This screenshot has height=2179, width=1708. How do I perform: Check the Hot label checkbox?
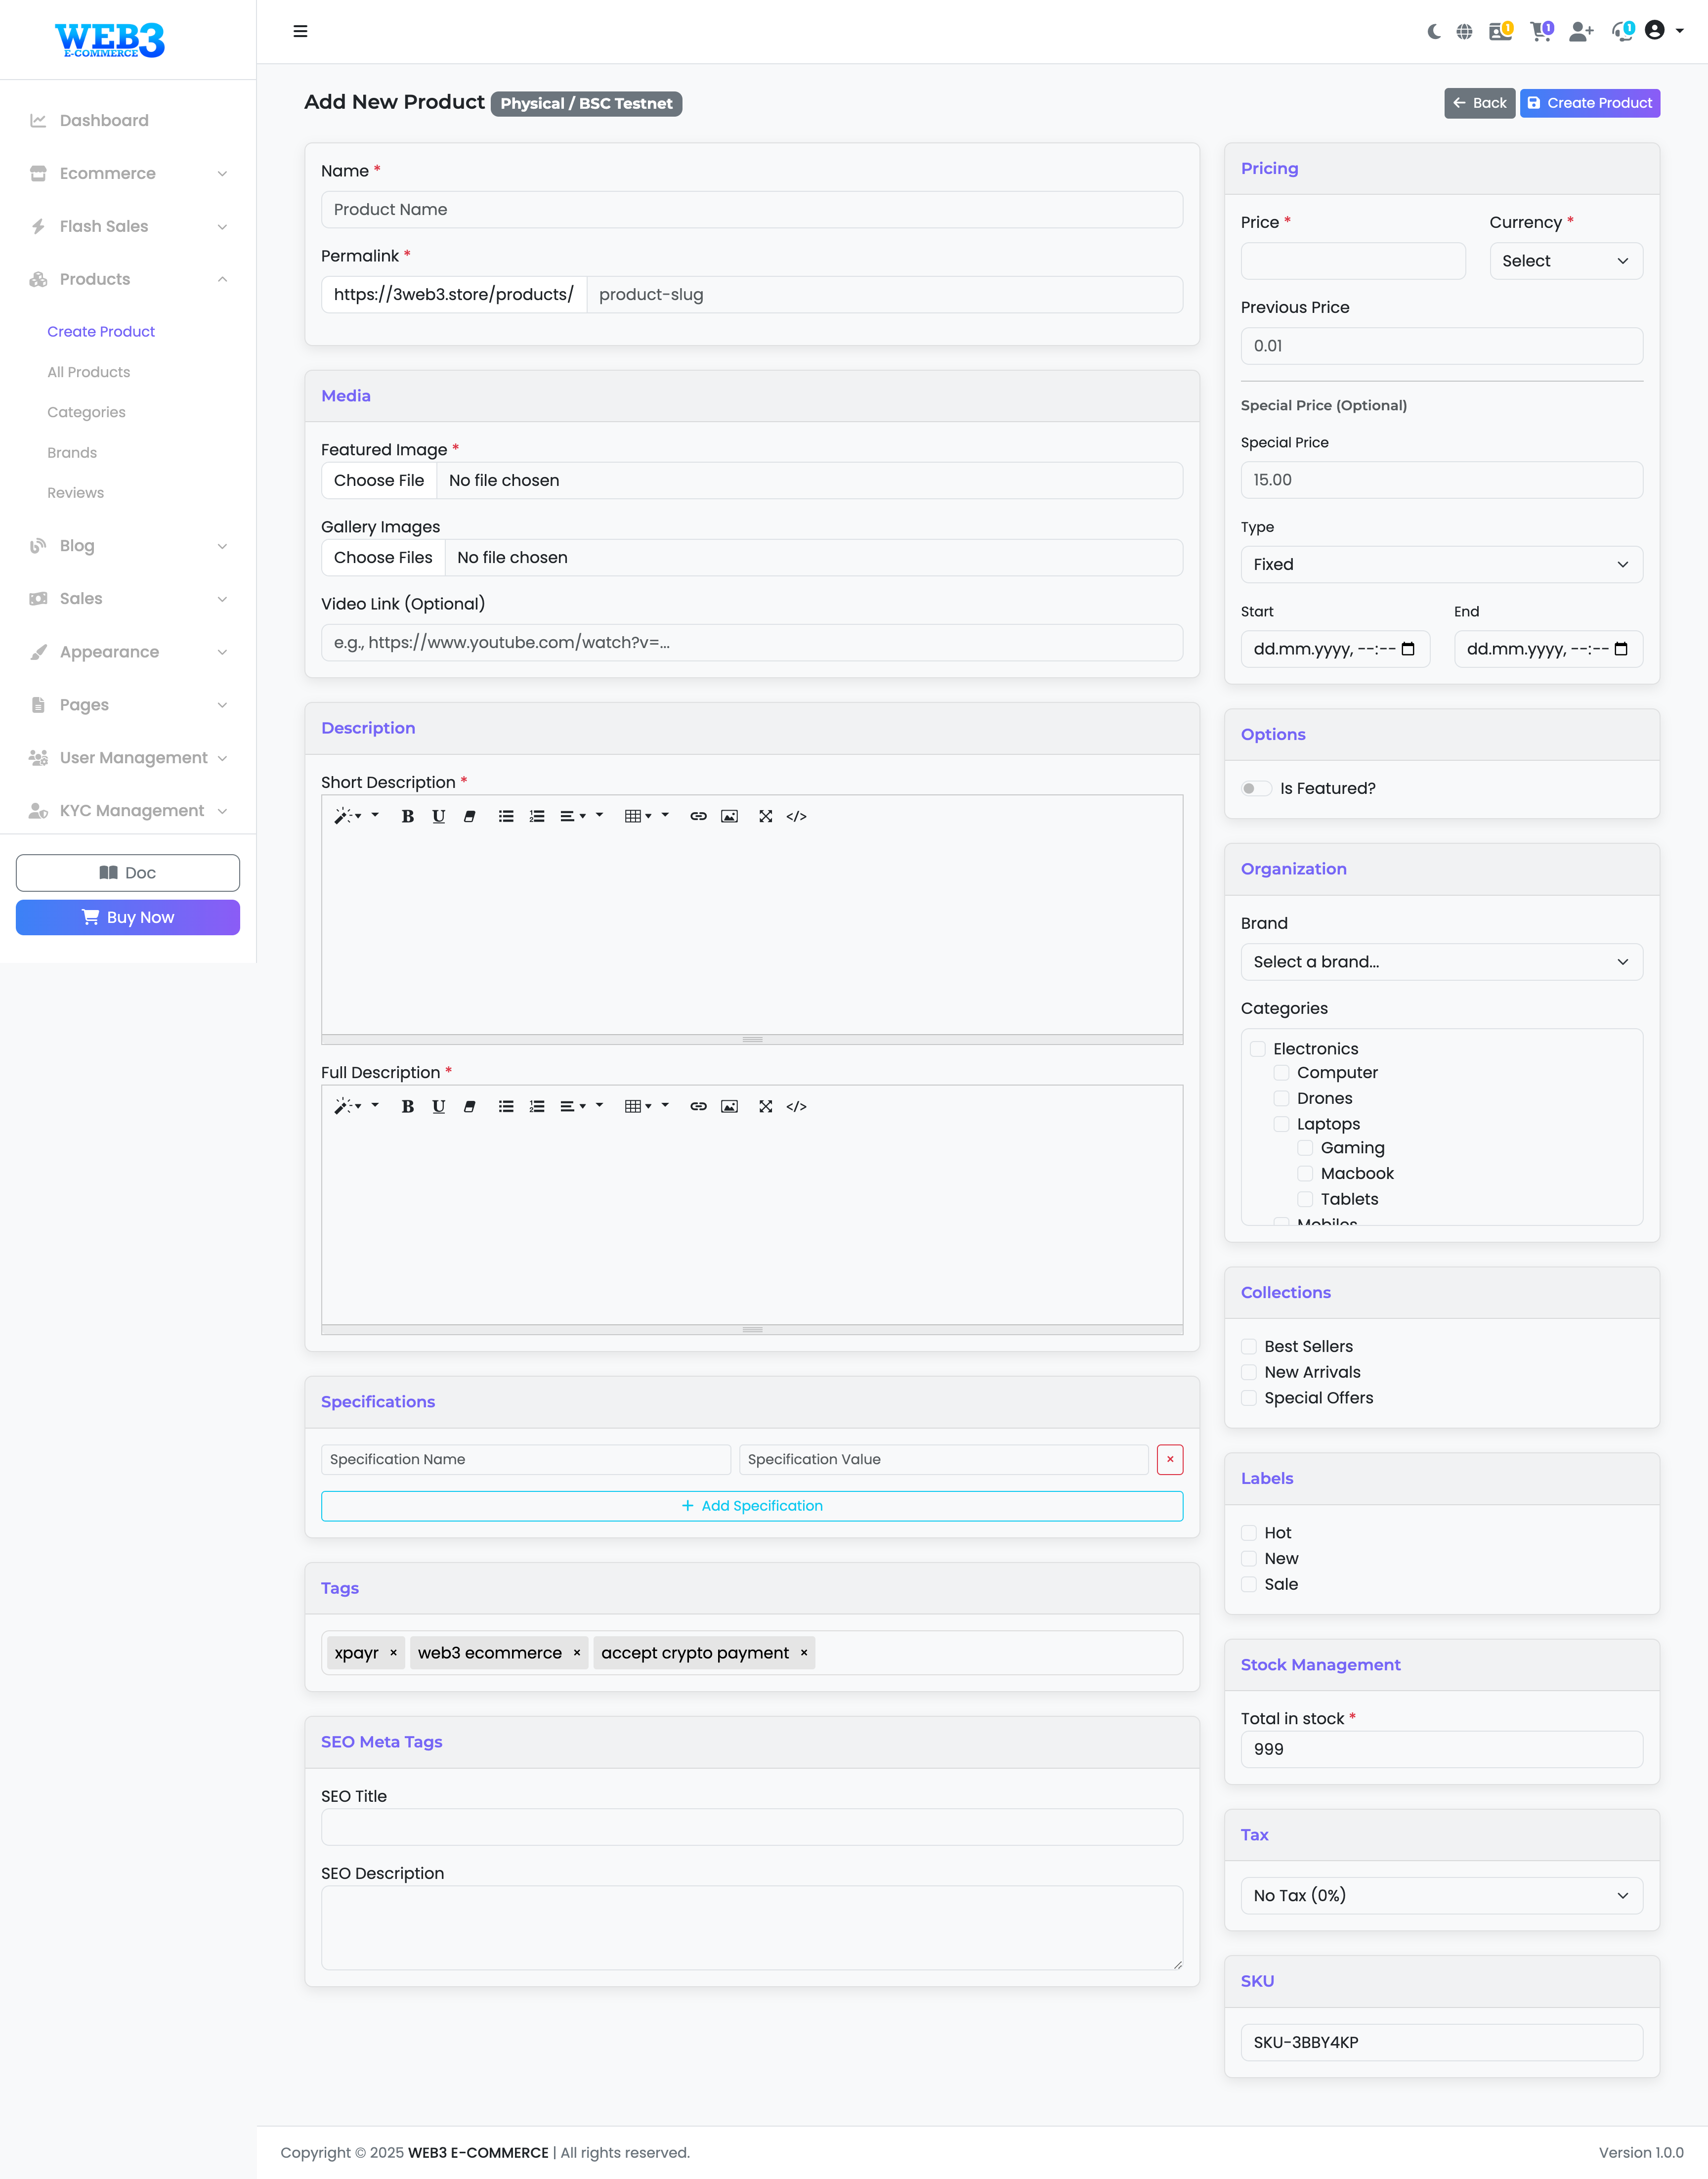(1249, 1533)
